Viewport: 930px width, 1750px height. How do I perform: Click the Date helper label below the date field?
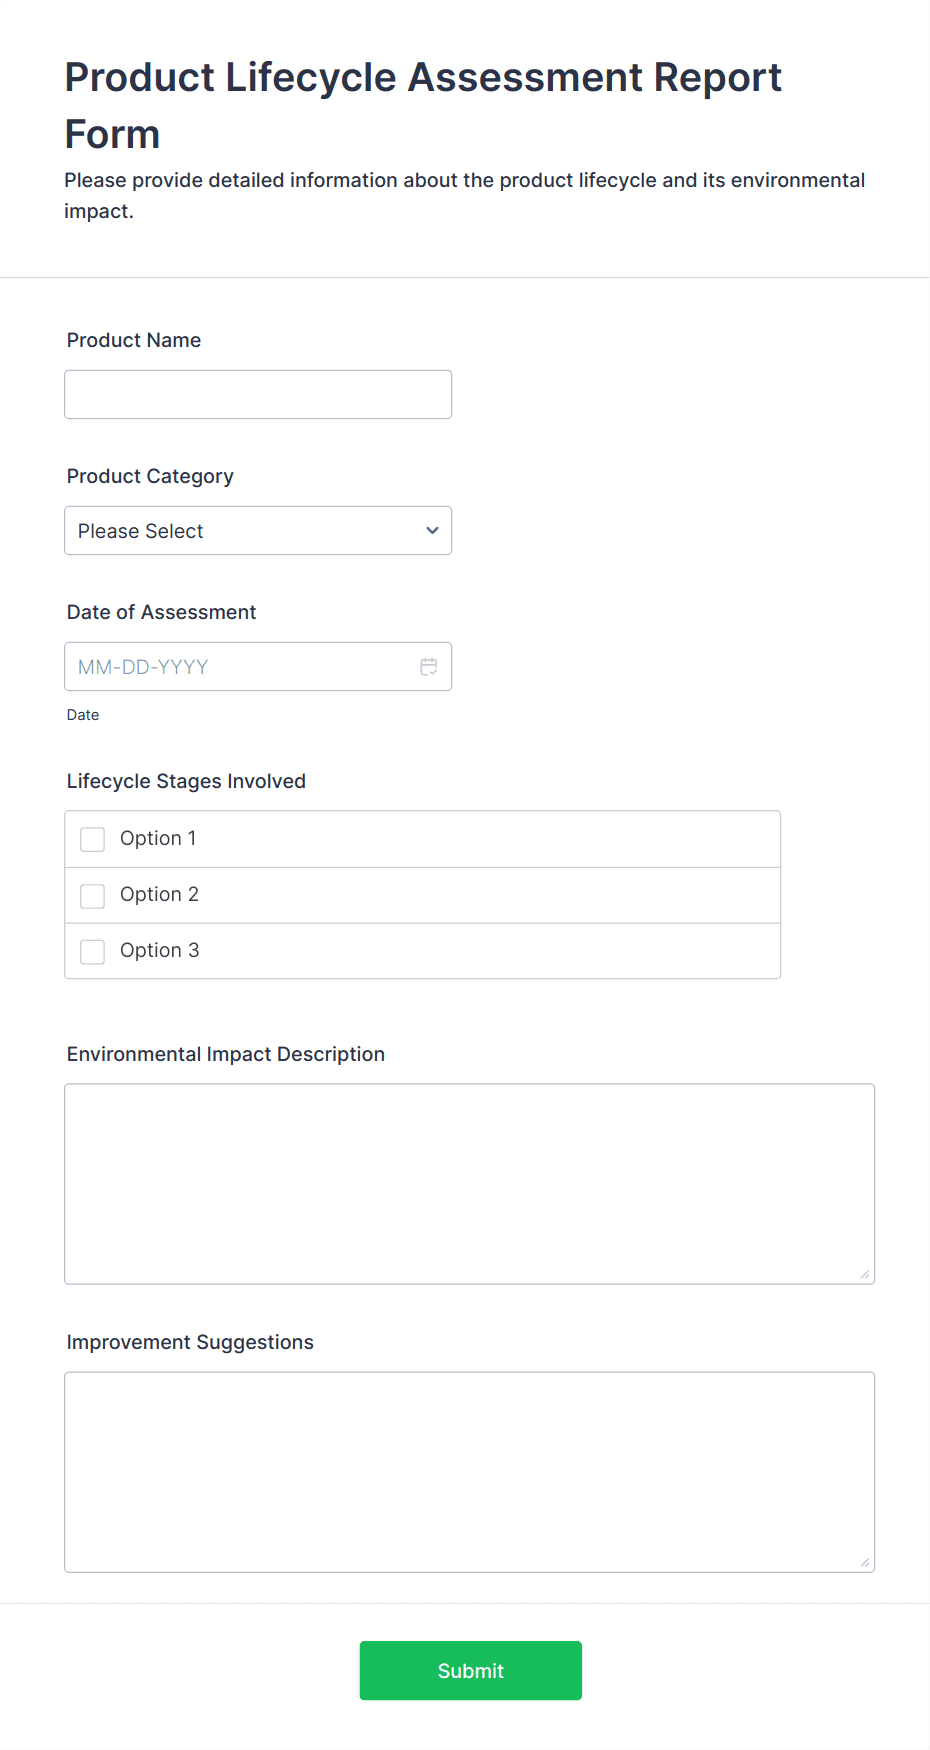click(83, 714)
